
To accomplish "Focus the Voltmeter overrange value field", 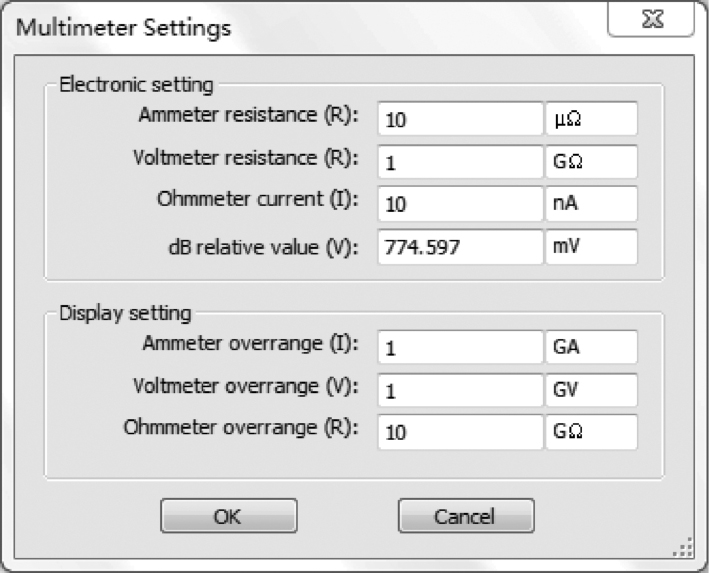I will [x=461, y=390].
